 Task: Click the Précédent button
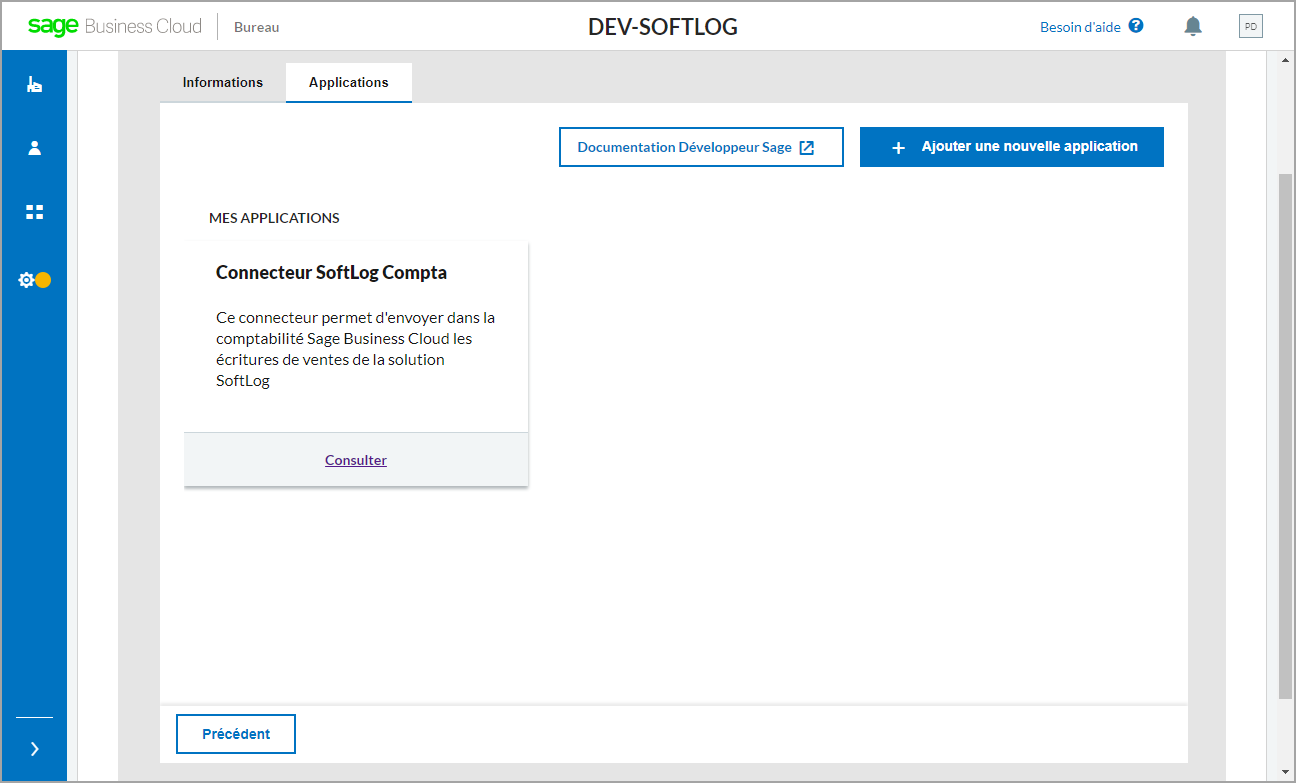pos(236,734)
